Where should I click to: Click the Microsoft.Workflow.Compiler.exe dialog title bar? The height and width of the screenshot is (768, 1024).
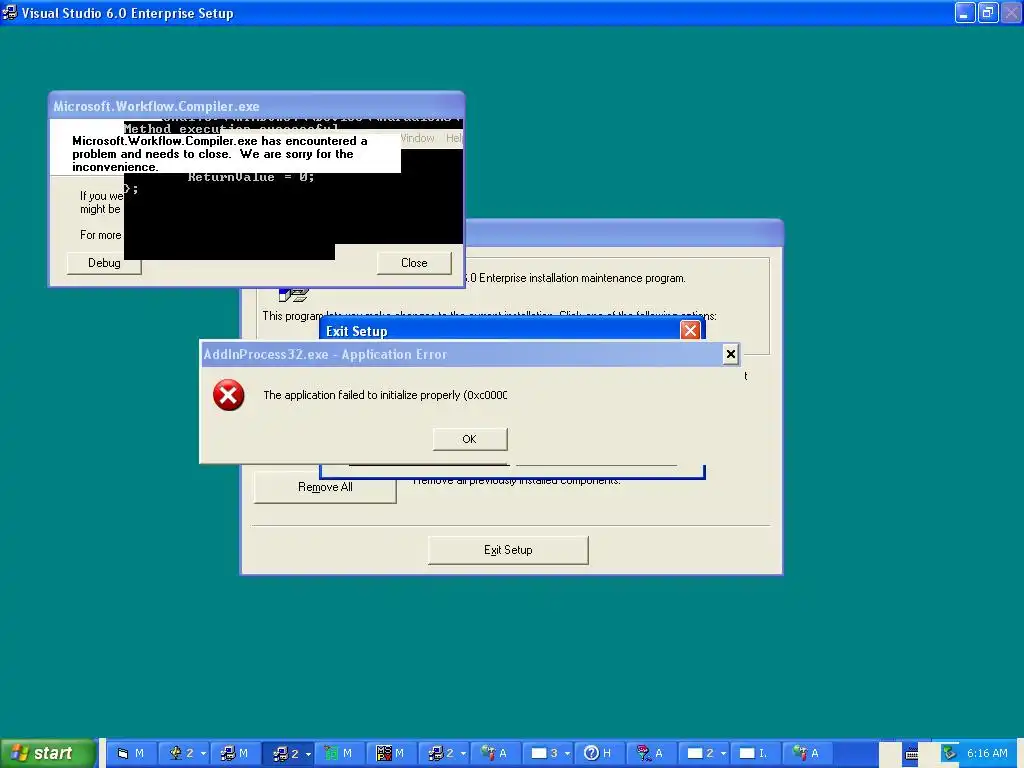[x=256, y=106]
